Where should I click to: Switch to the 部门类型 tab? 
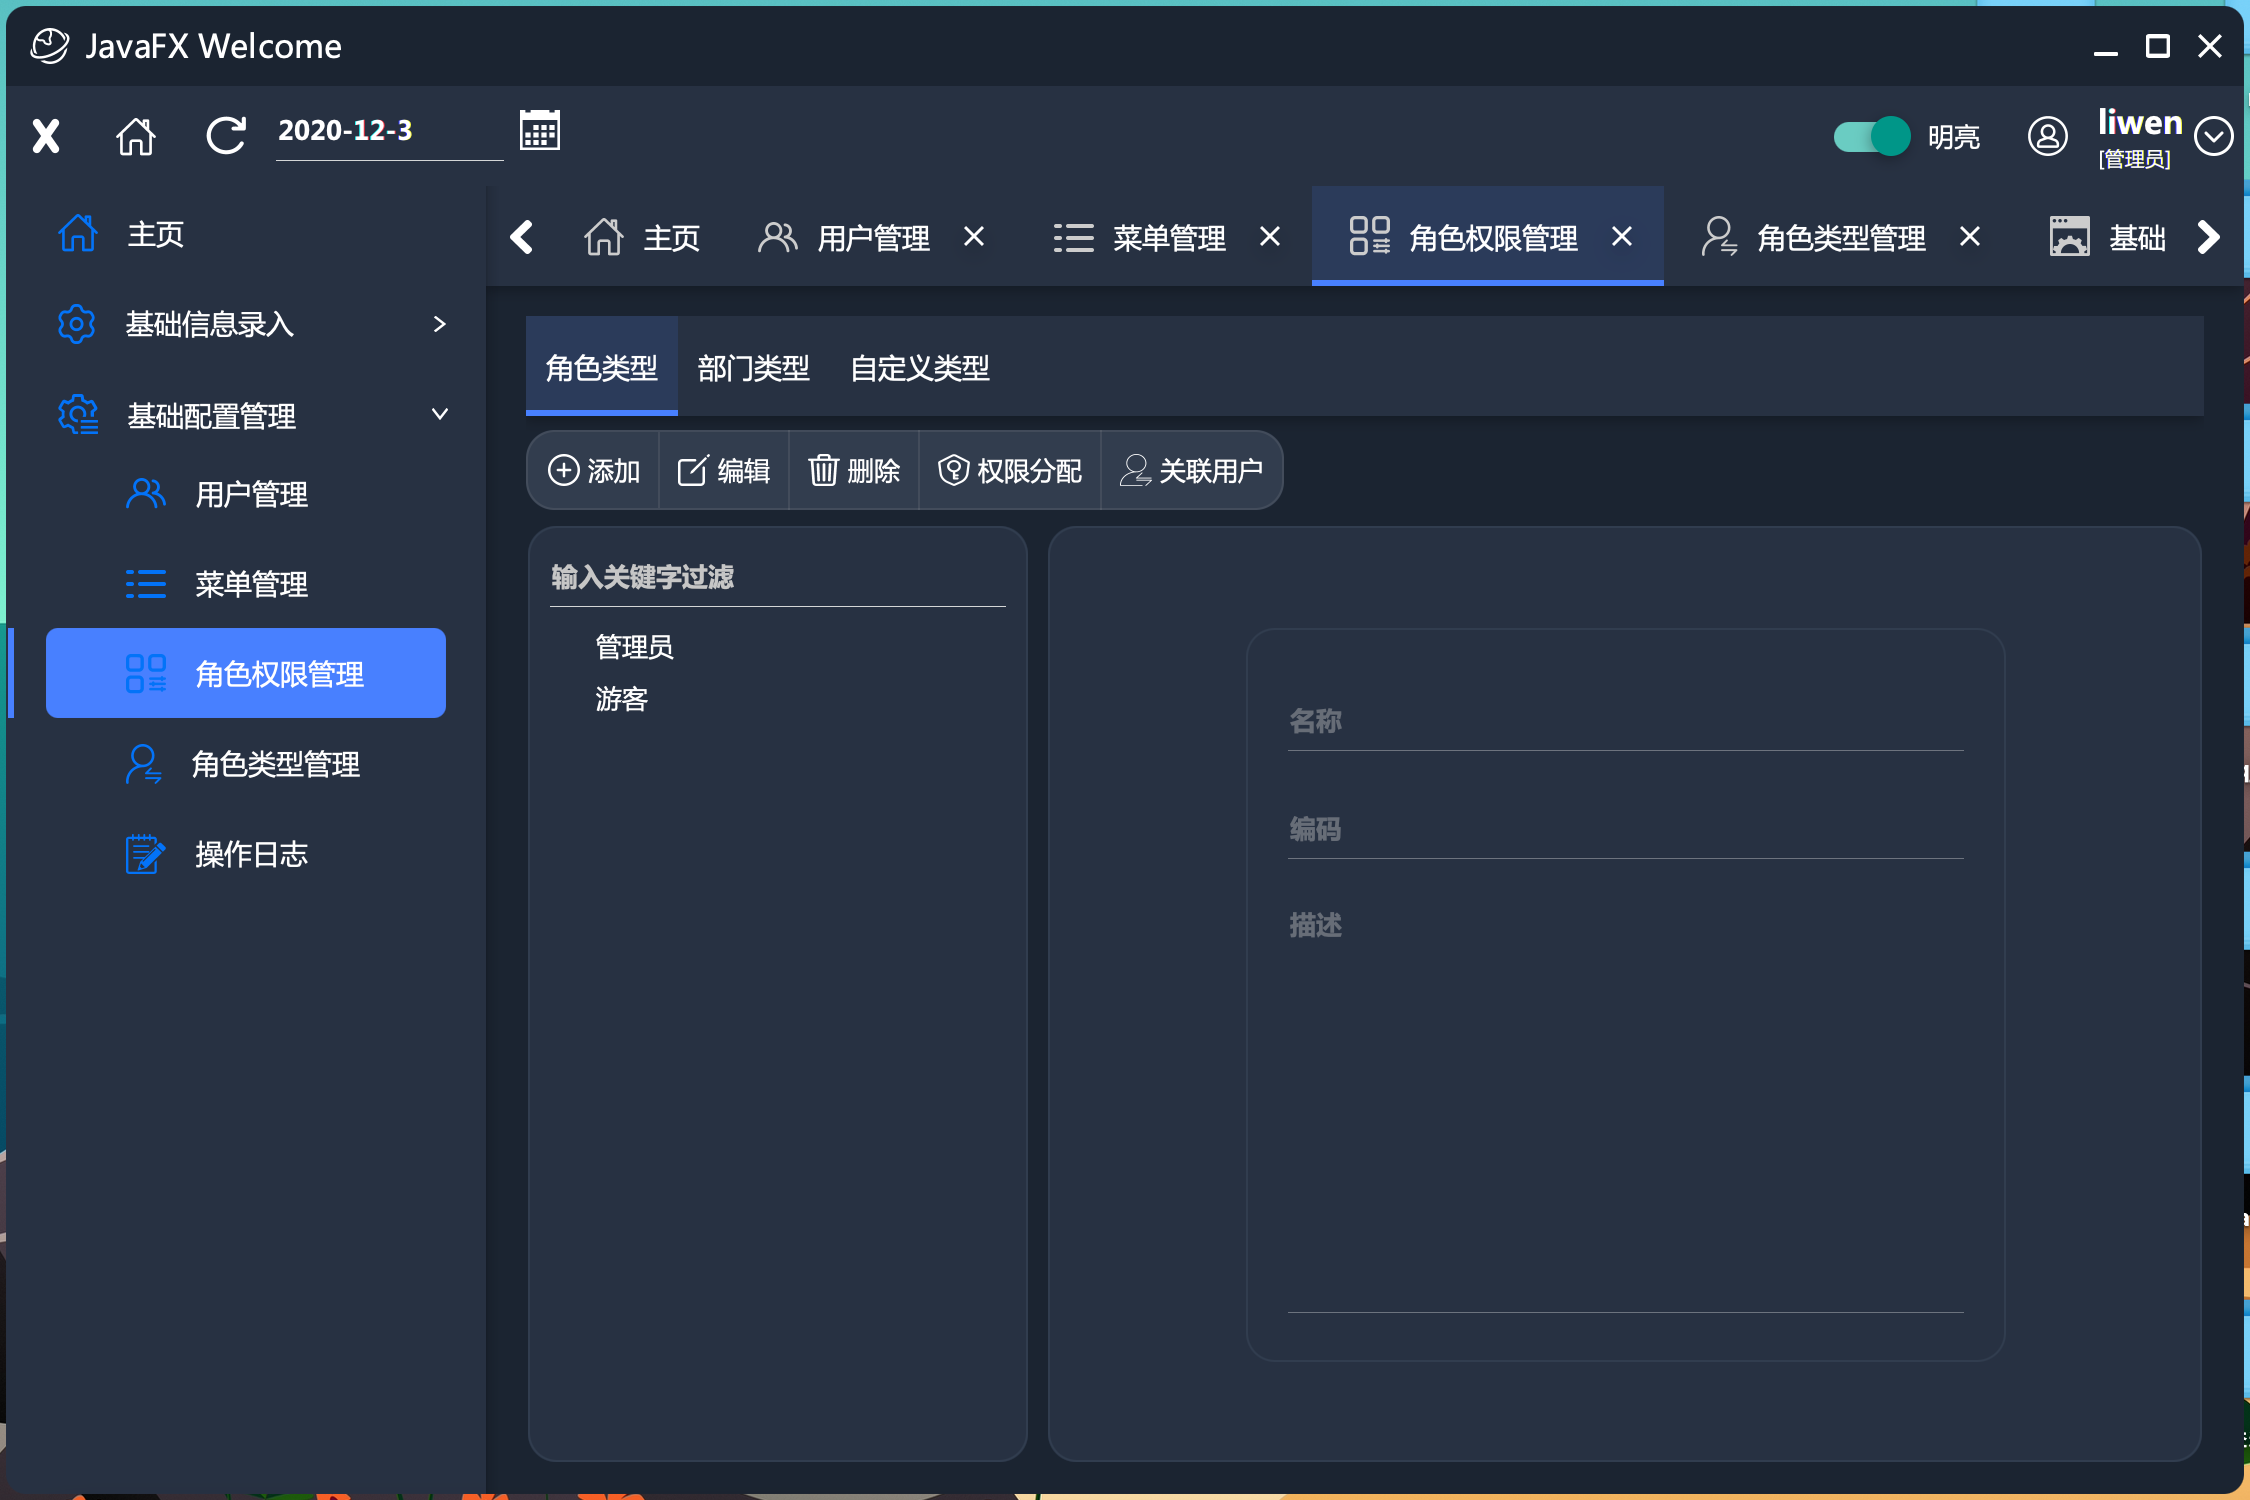pos(753,368)
